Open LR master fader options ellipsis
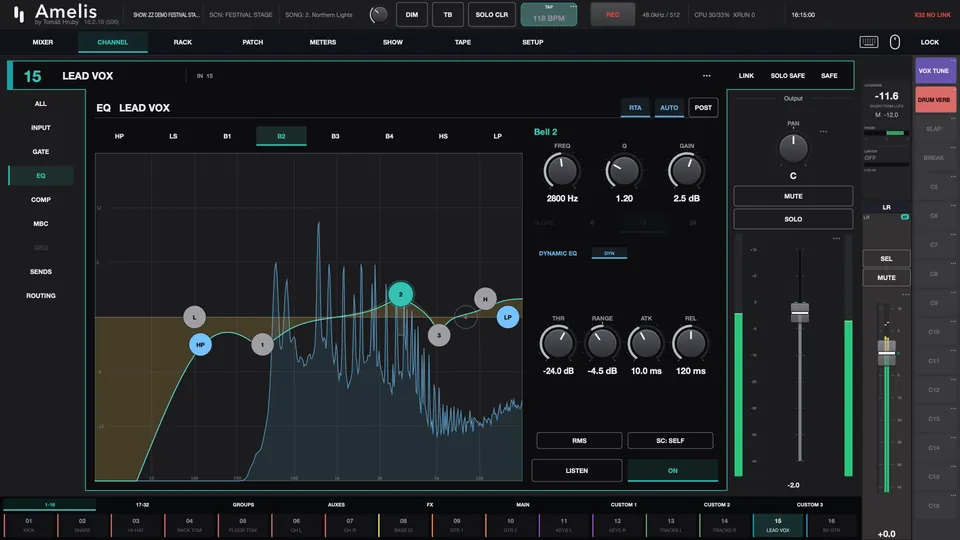The image size is (960, 540). click(906, 295)
